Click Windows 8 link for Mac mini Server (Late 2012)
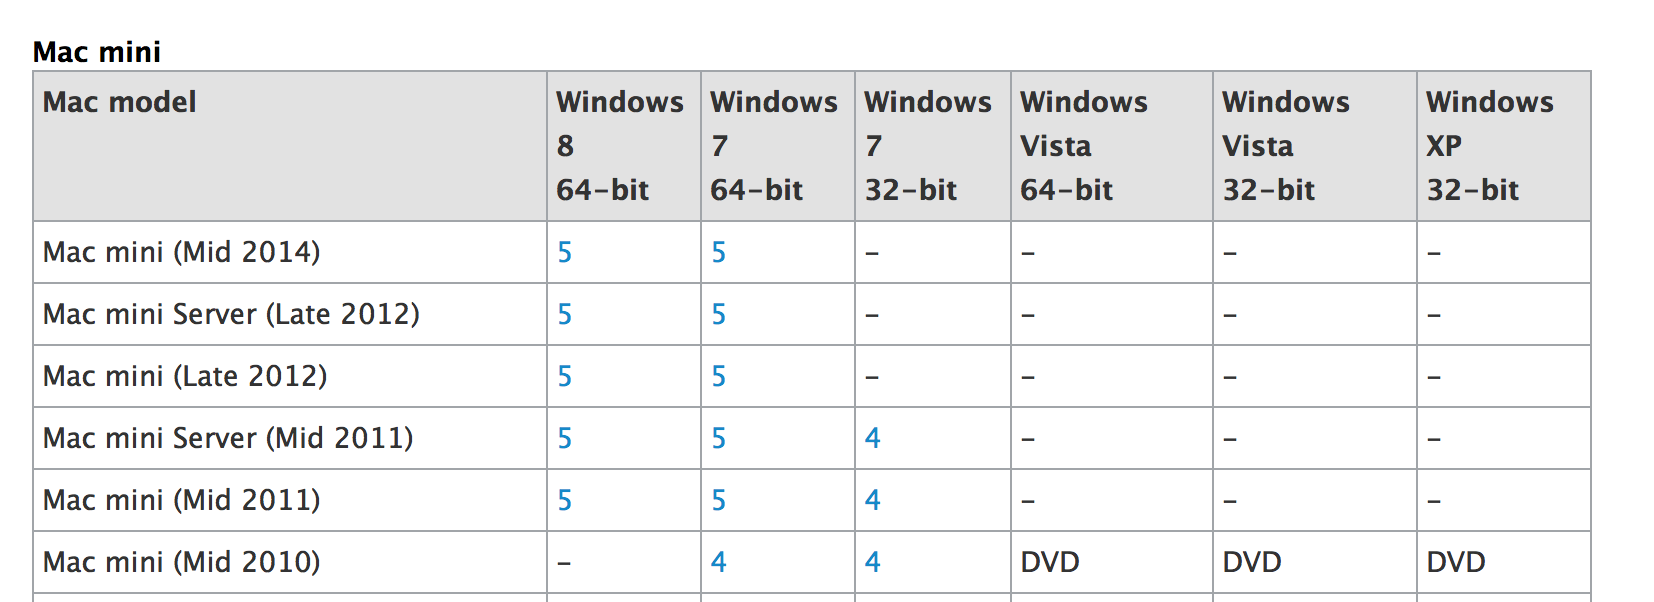The width and height of the screenshot is (1654, 602). pos(565,315)
